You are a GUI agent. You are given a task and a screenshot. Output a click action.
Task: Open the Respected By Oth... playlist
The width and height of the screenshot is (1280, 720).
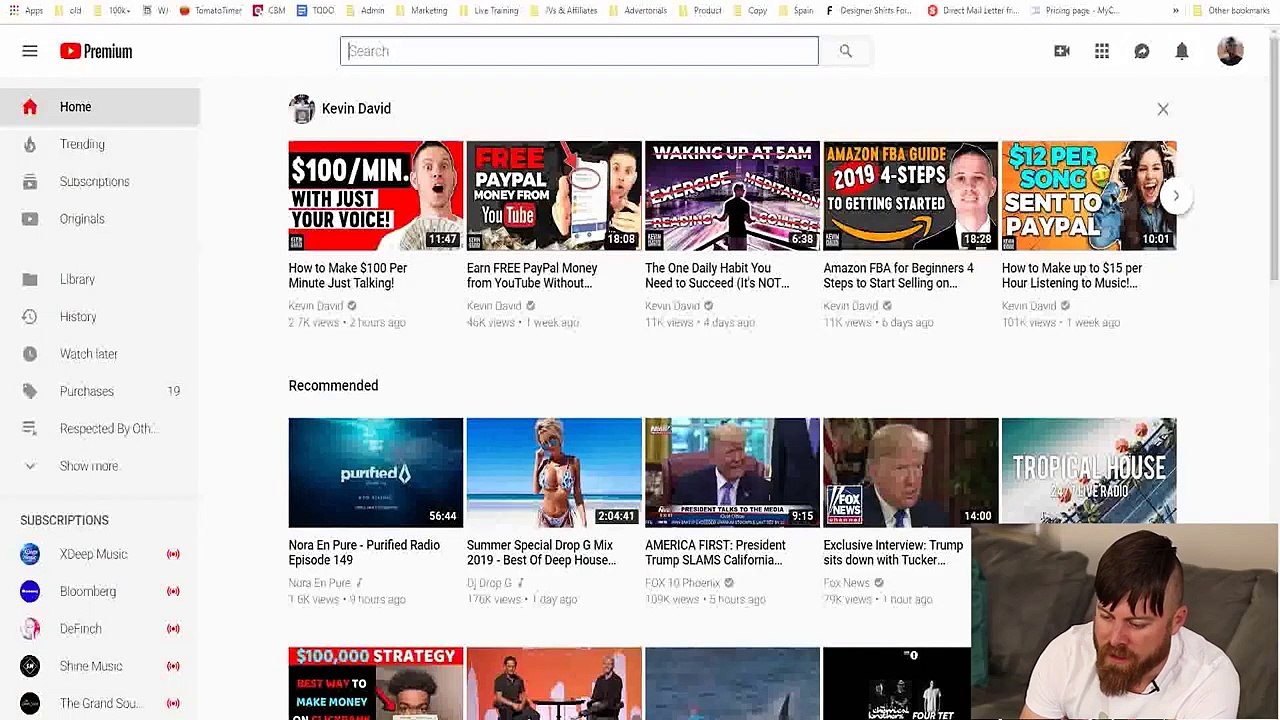coord(100,429)
